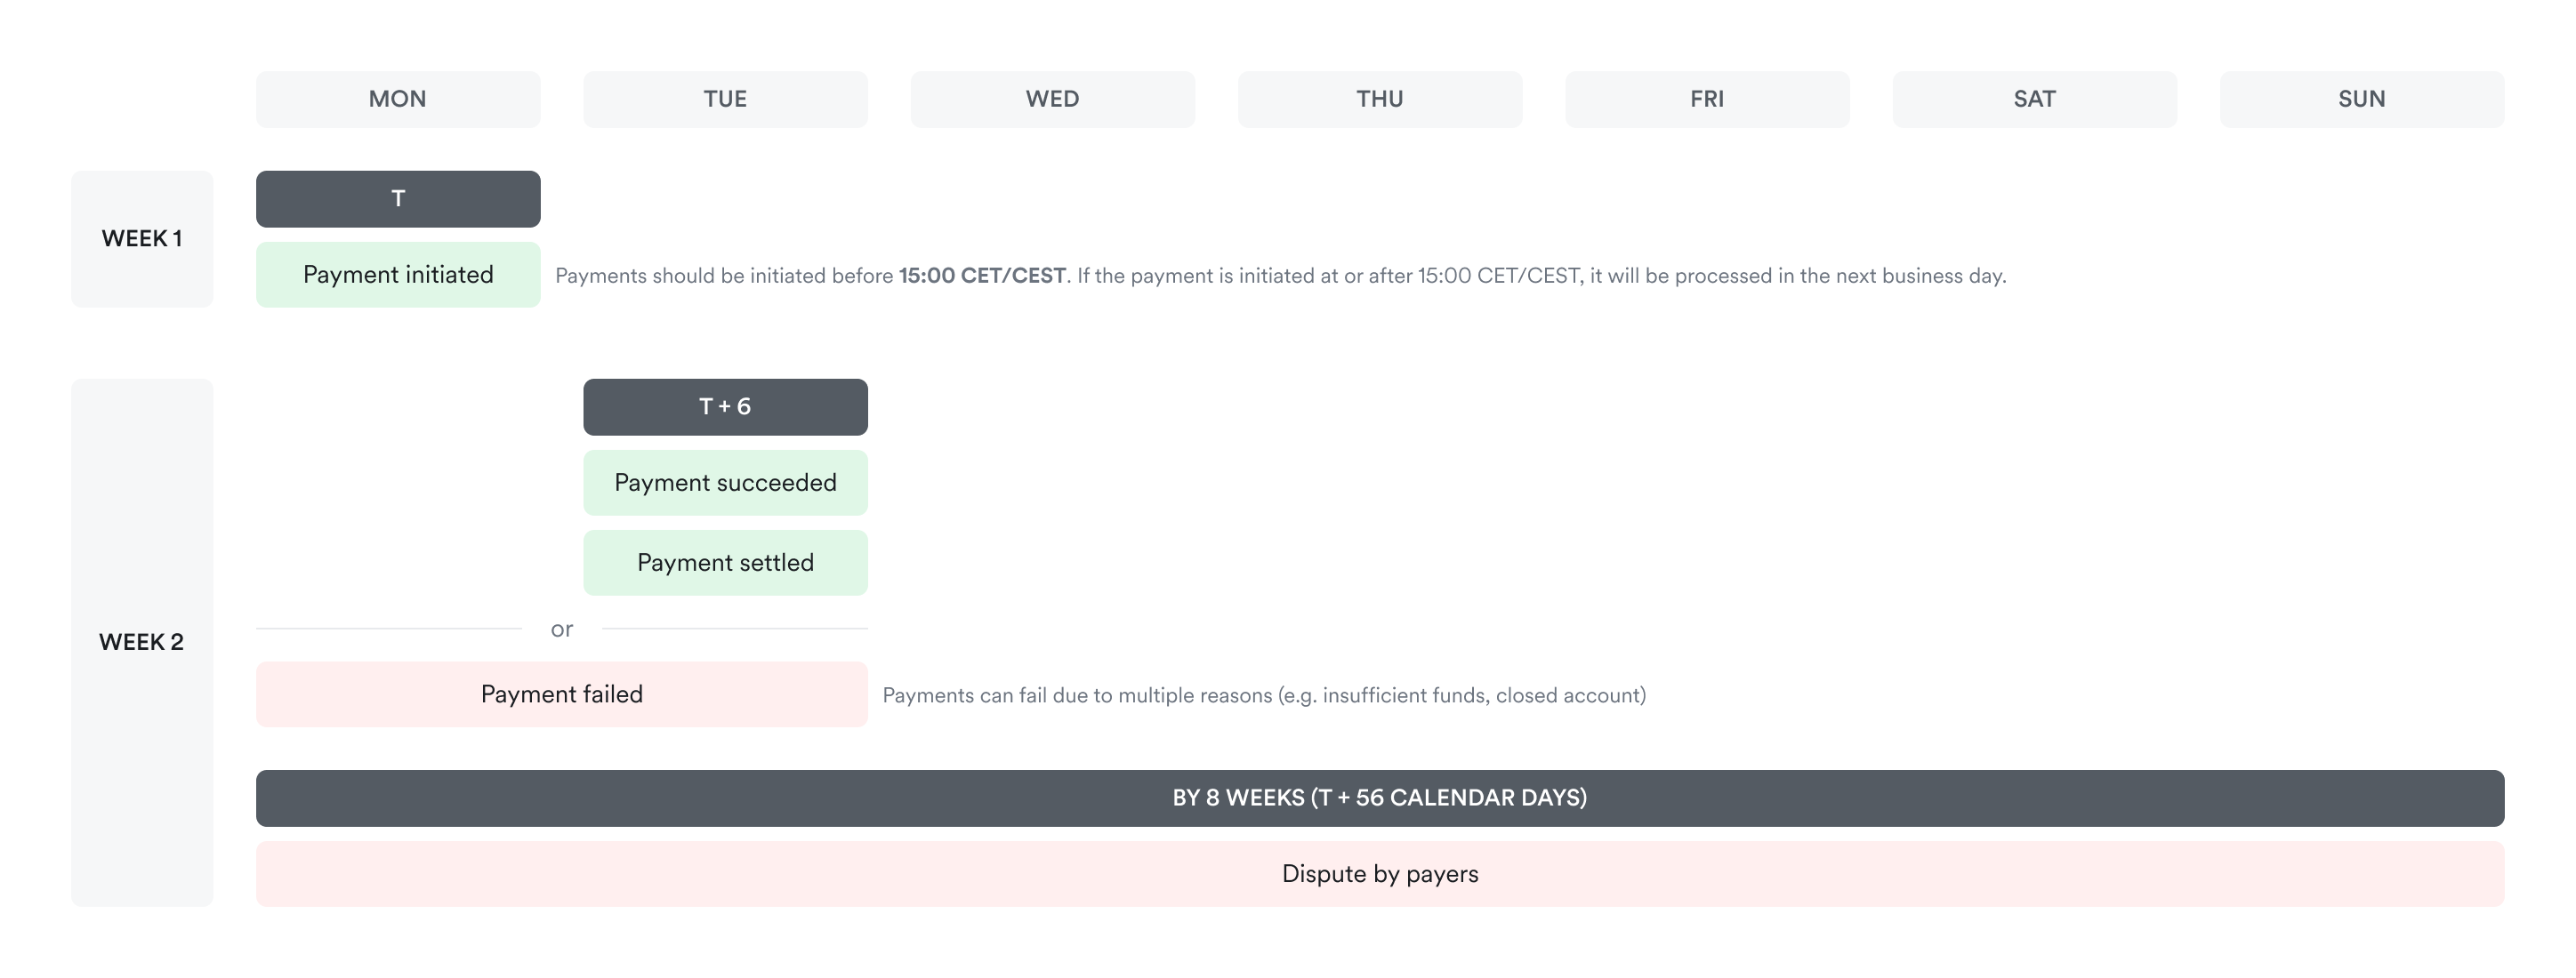The width and height of the screenshot is (2576, 978).
Task: Click the WED day header
Action: (1052, 99)
